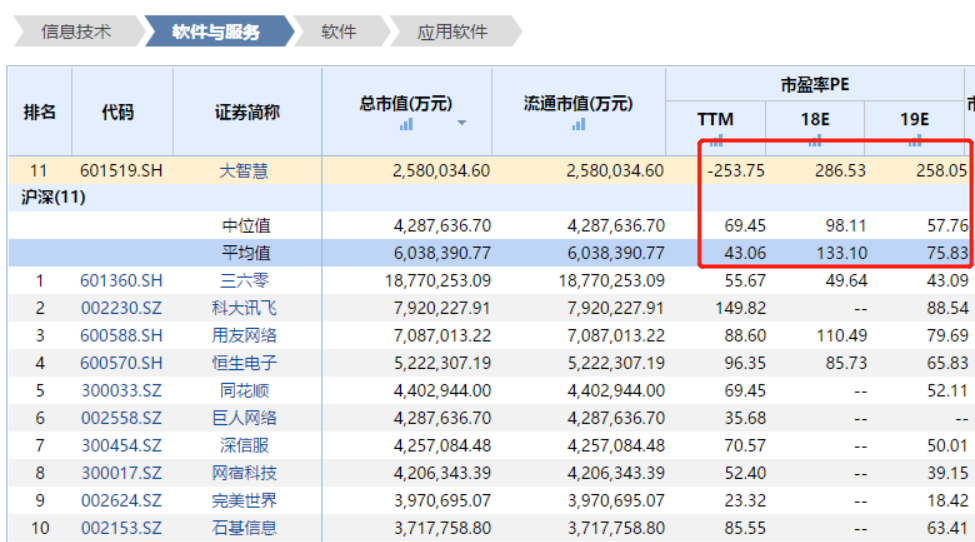
Task: Click stock code 002230.SZ
Action: (121, 308)
